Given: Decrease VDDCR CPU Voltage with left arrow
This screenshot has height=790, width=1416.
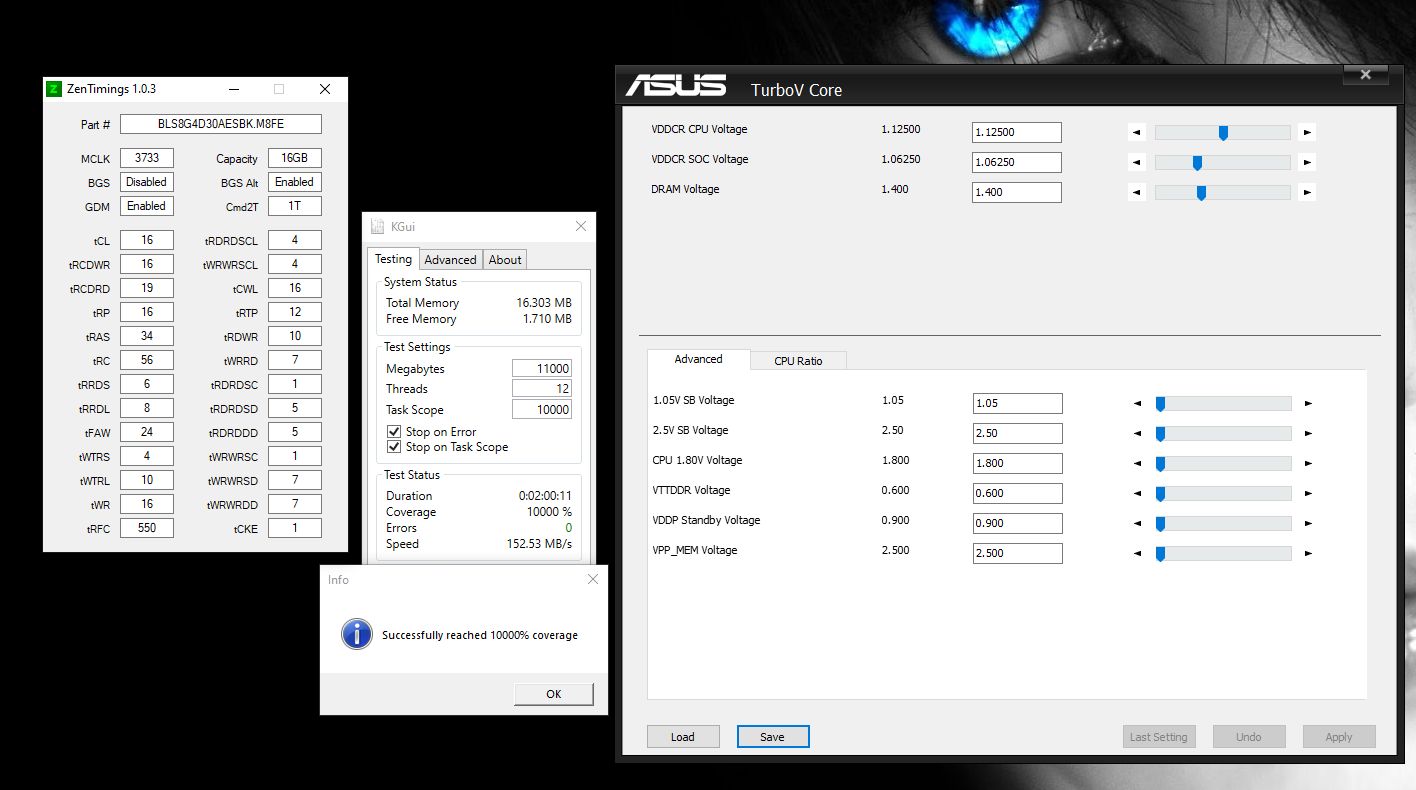Looking at the screenshot, I should tap(1137, 132).
